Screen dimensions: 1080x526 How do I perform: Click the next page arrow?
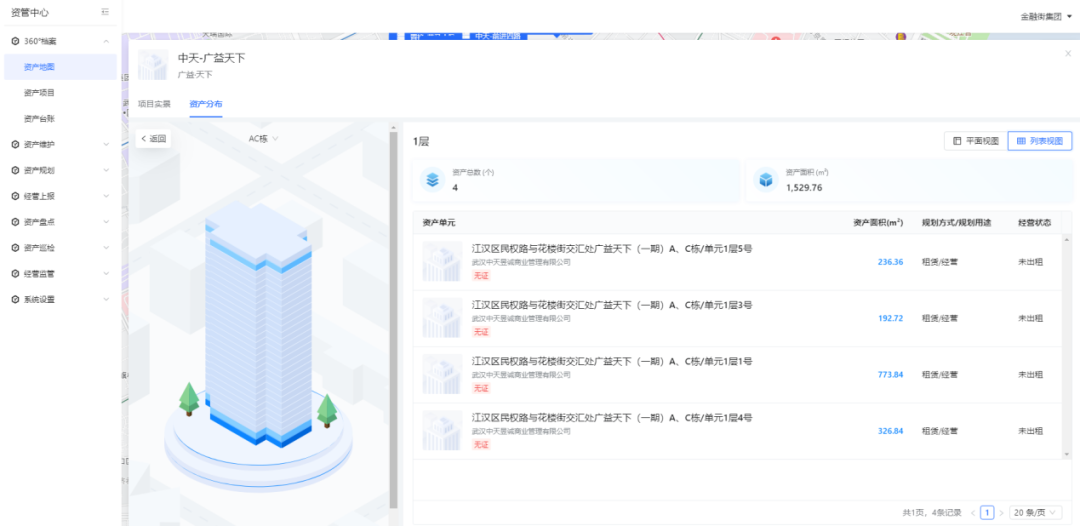1001,512
